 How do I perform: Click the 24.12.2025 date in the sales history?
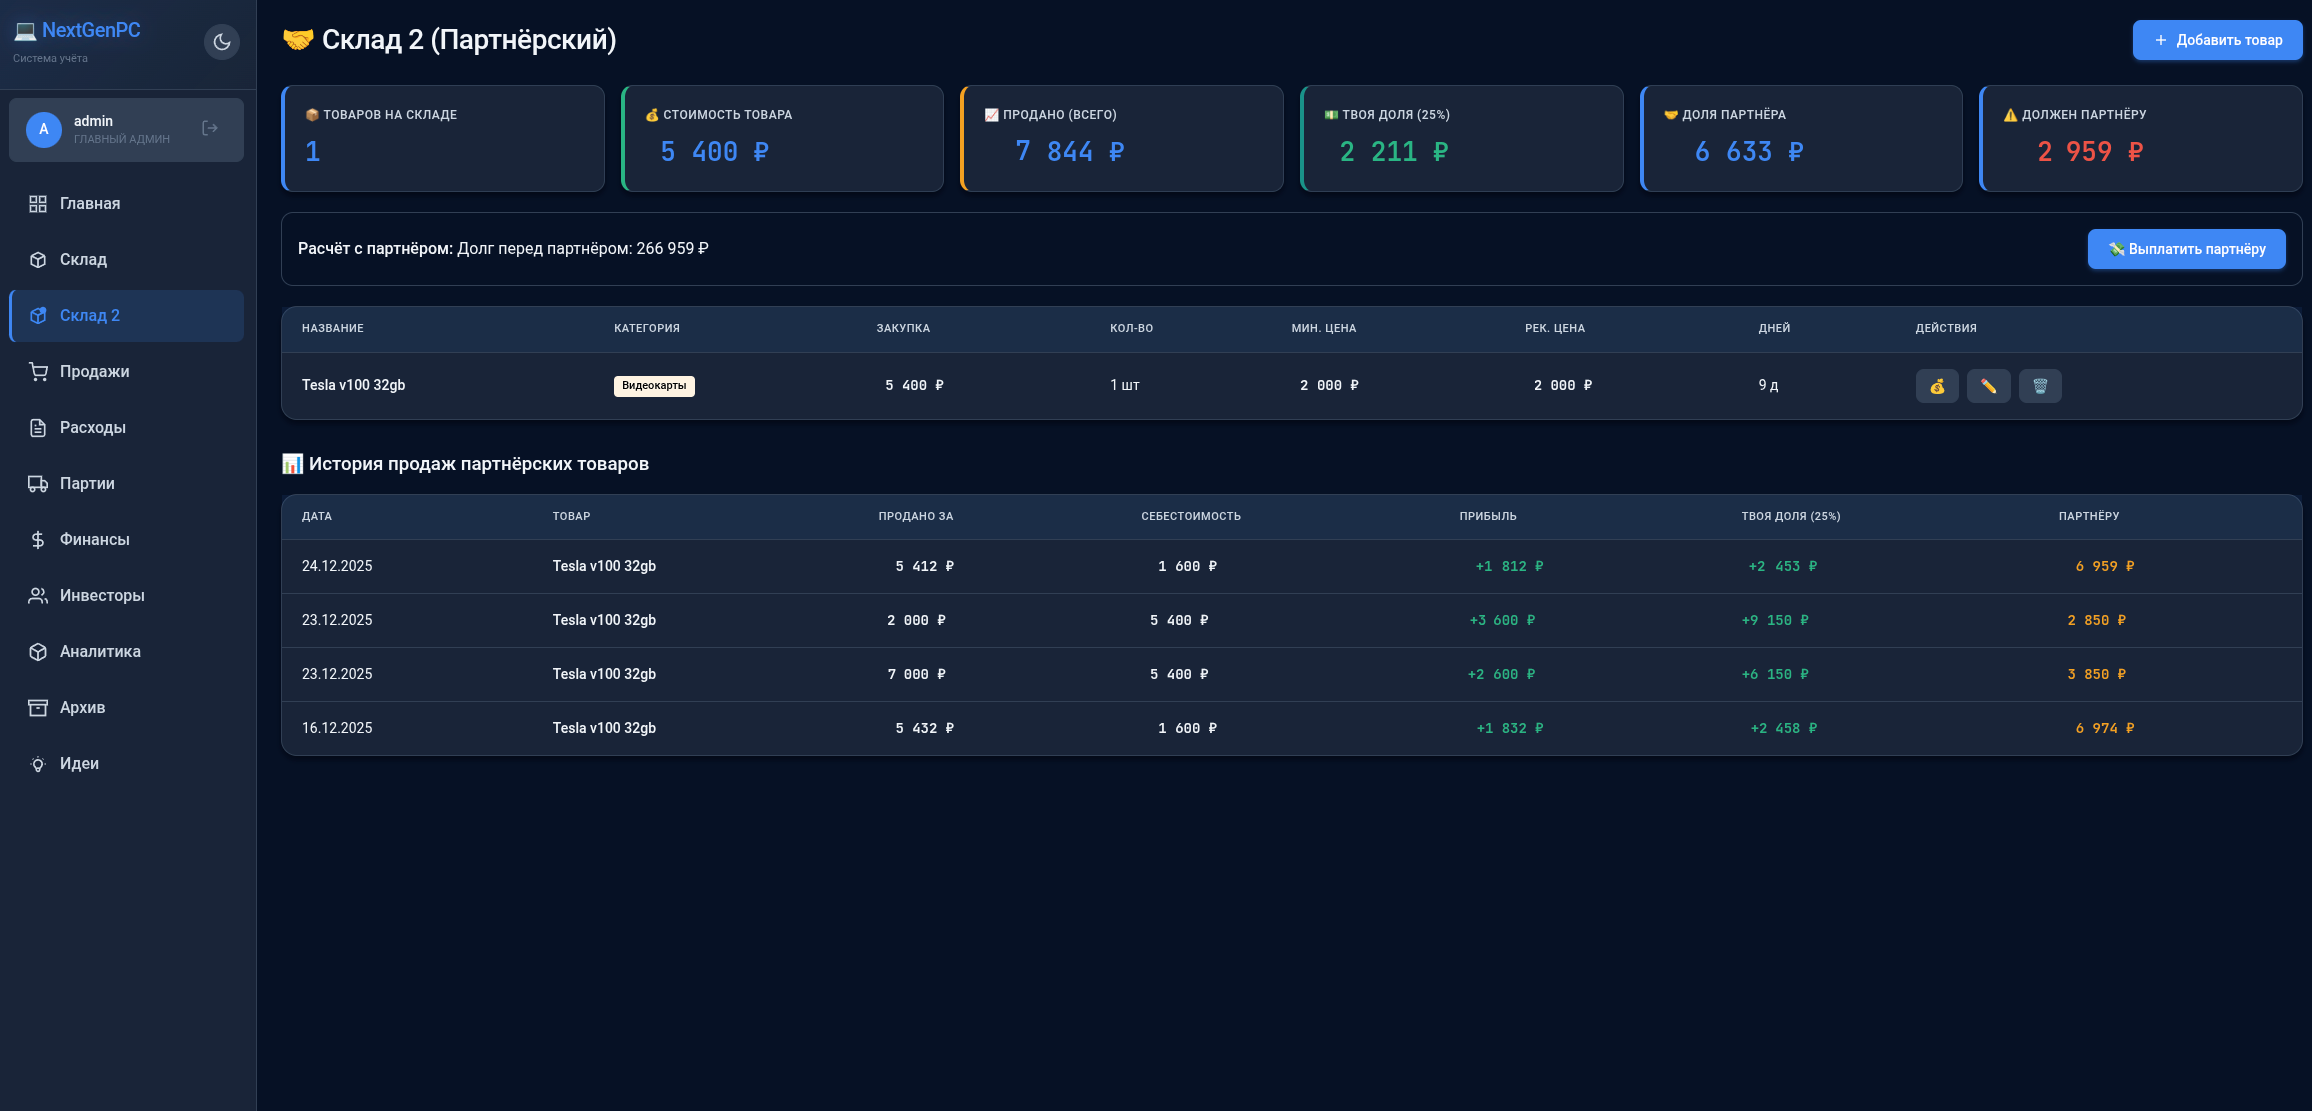pos(337,566)
